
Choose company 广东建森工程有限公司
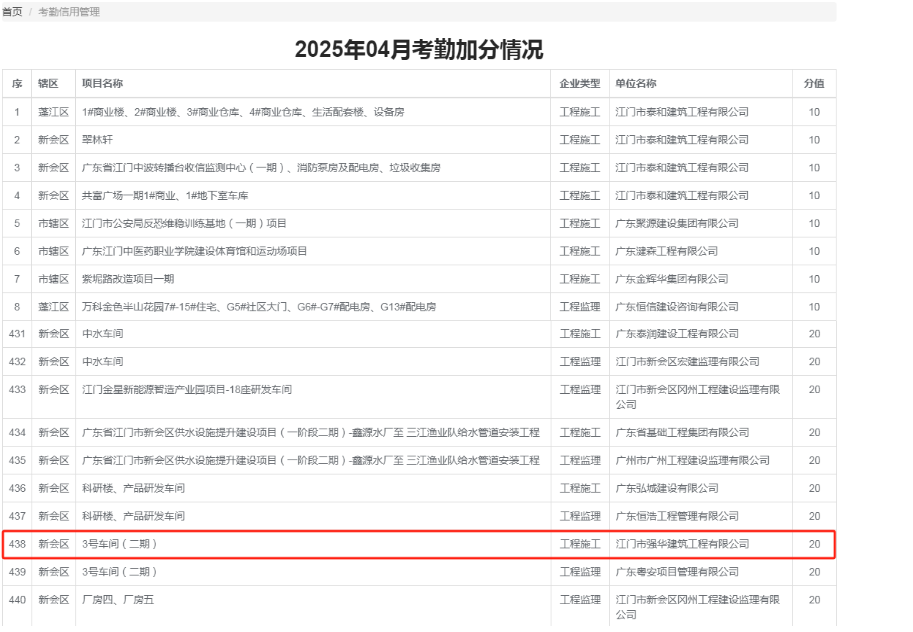click(x=666, y=251)
